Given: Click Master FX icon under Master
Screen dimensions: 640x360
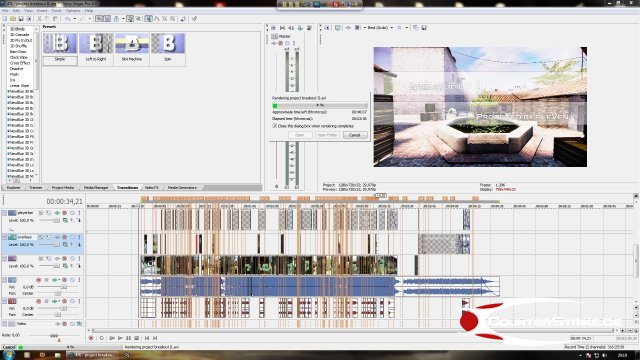Looking at the screenshot, I should tap(274, 43).
